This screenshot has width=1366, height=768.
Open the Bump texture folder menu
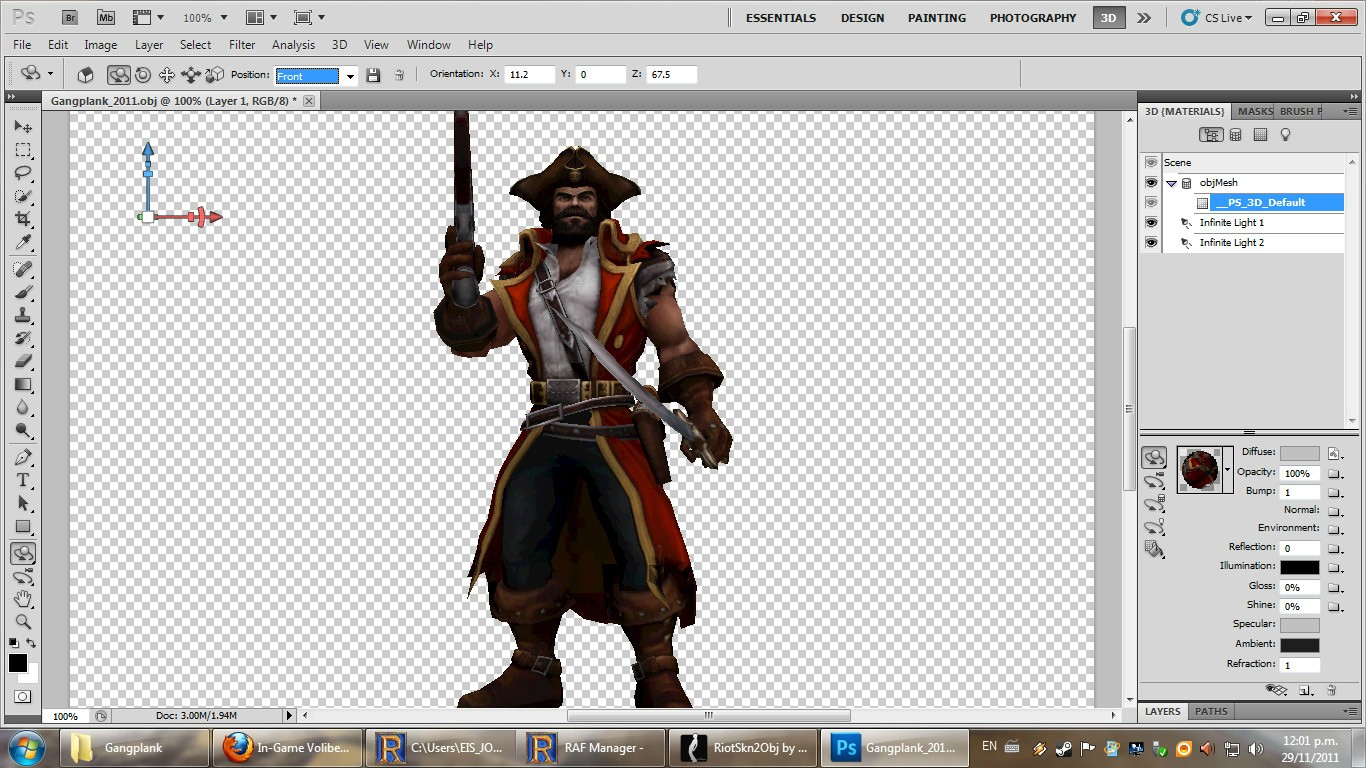(x=1334, y=492)
